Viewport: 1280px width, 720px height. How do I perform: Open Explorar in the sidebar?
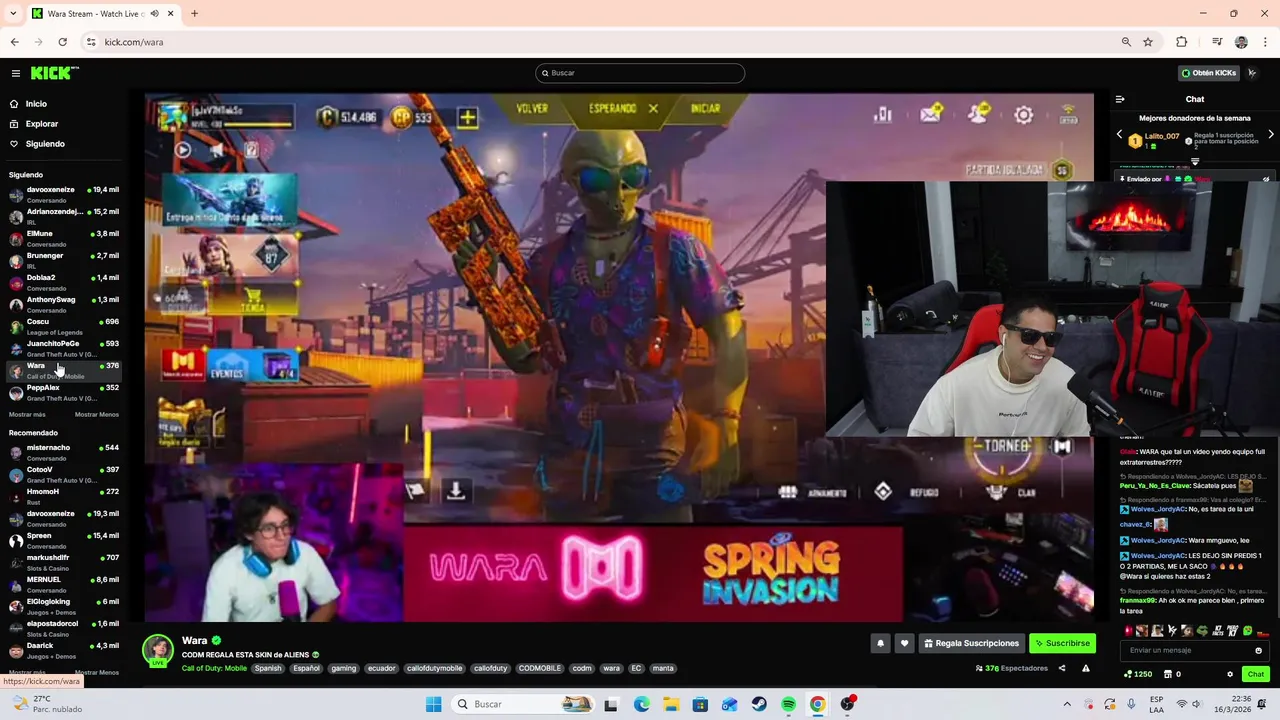pyautogui.click(x=42, y=124)
